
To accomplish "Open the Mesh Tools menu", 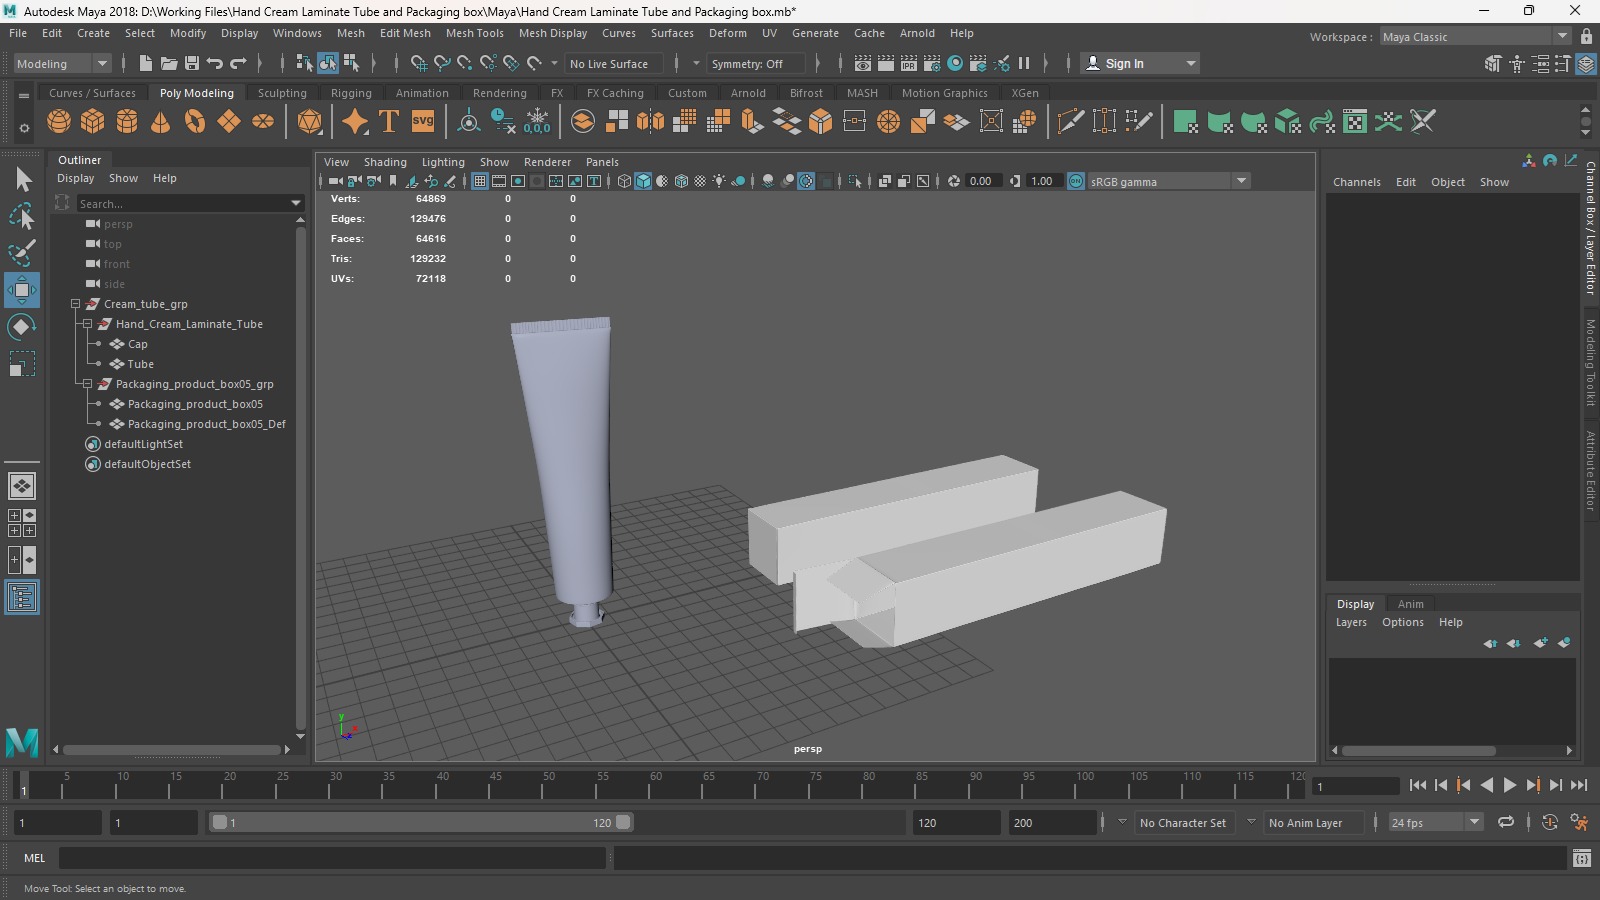I will (475, 33).
